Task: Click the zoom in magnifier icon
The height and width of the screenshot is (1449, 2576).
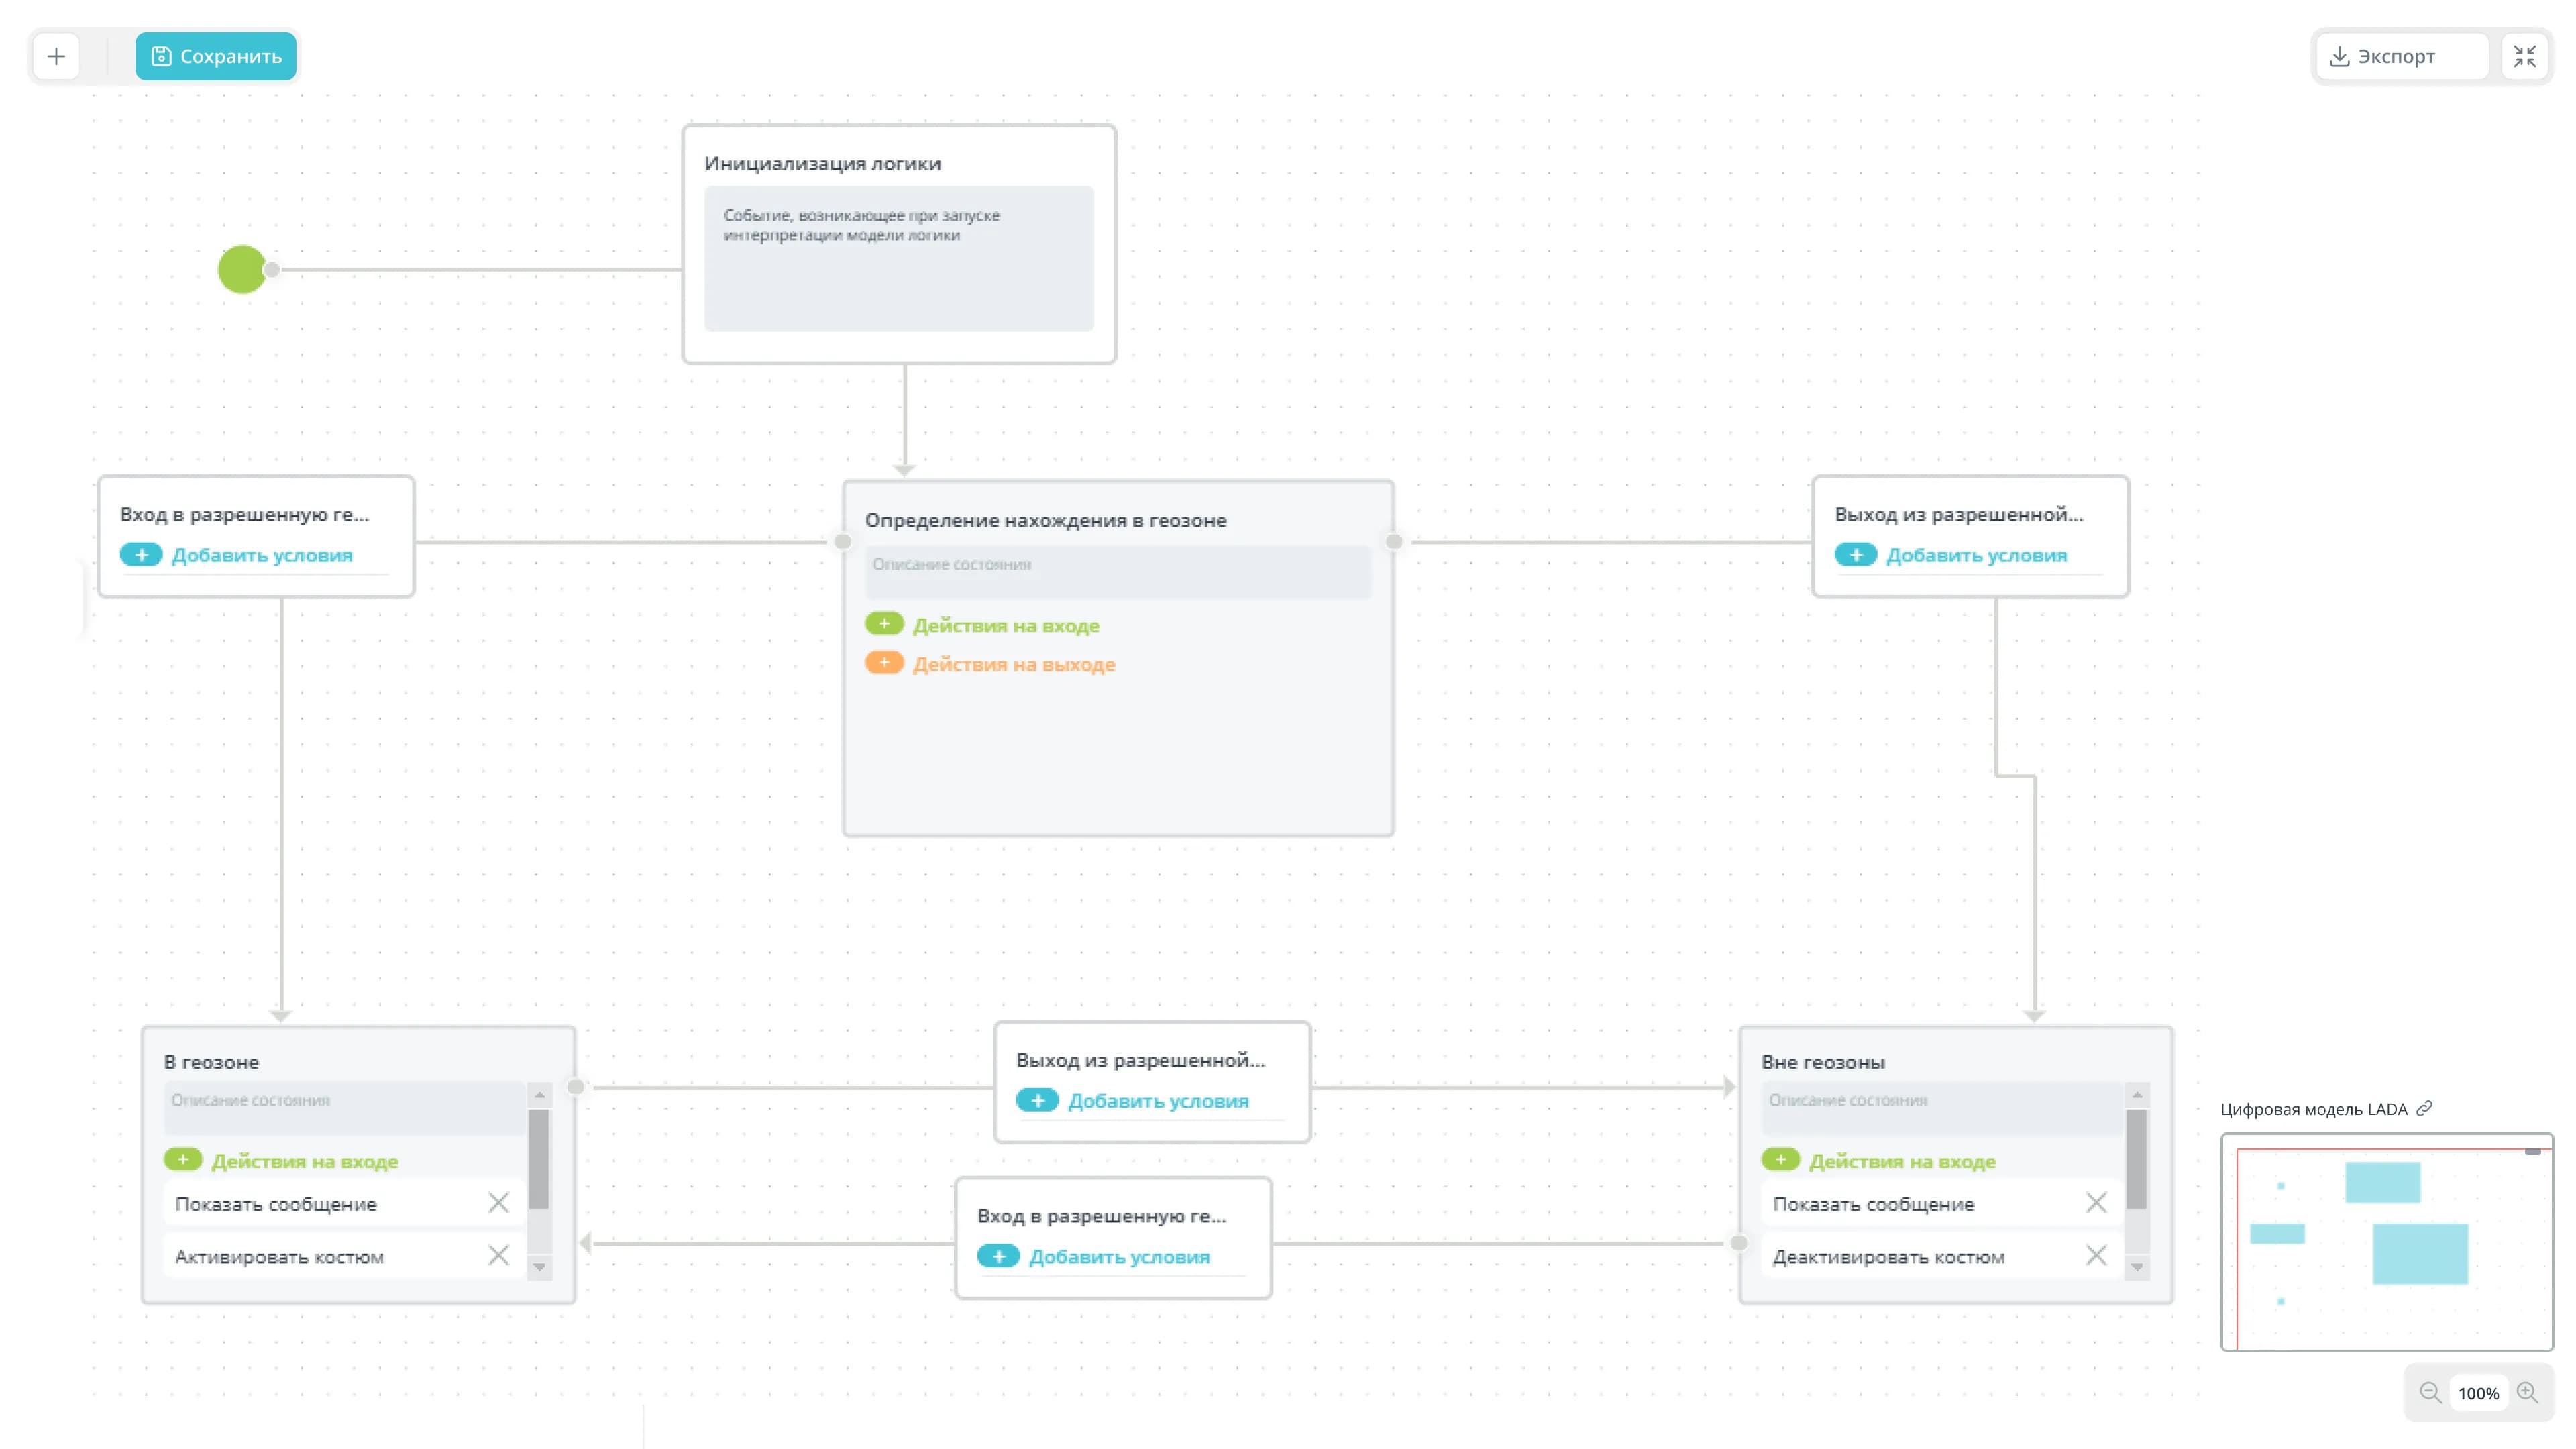Action: [2527, 1392]
